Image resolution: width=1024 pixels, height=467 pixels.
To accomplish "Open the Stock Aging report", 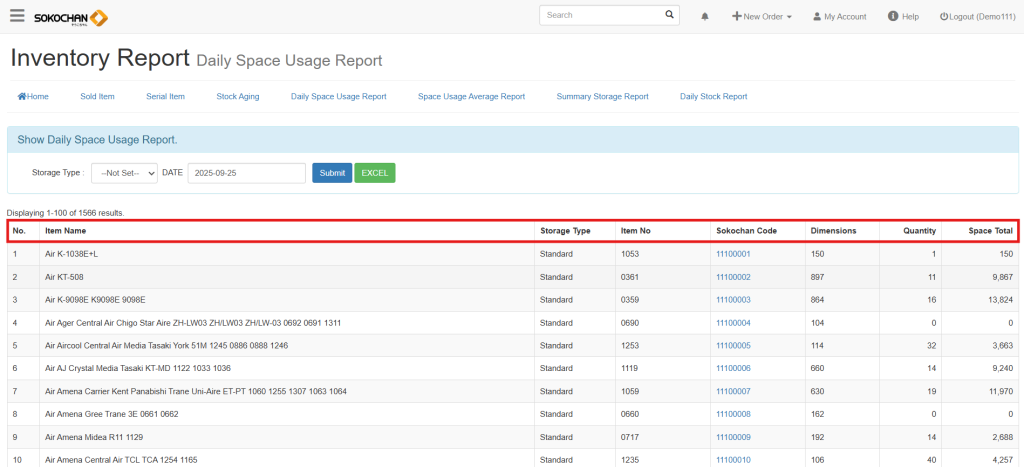I will 237,97.
